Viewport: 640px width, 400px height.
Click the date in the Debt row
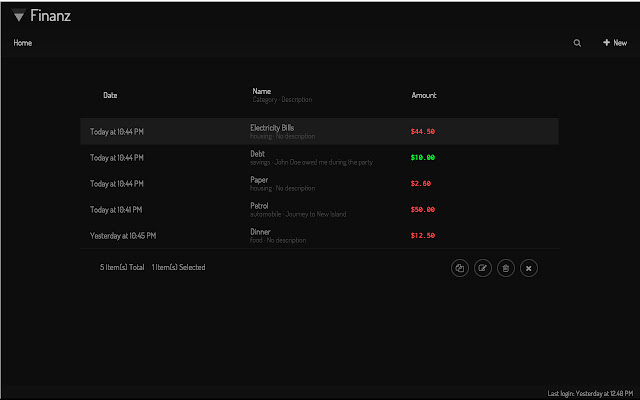point(117,158)
